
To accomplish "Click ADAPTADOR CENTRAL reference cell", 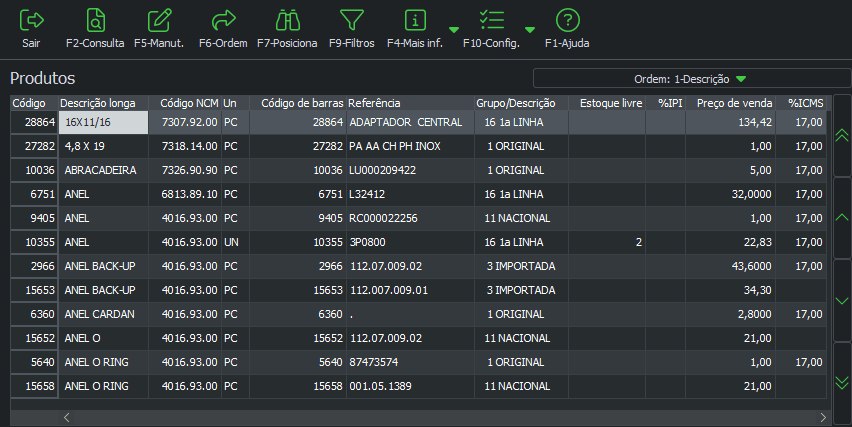I will tap(410, 122).
